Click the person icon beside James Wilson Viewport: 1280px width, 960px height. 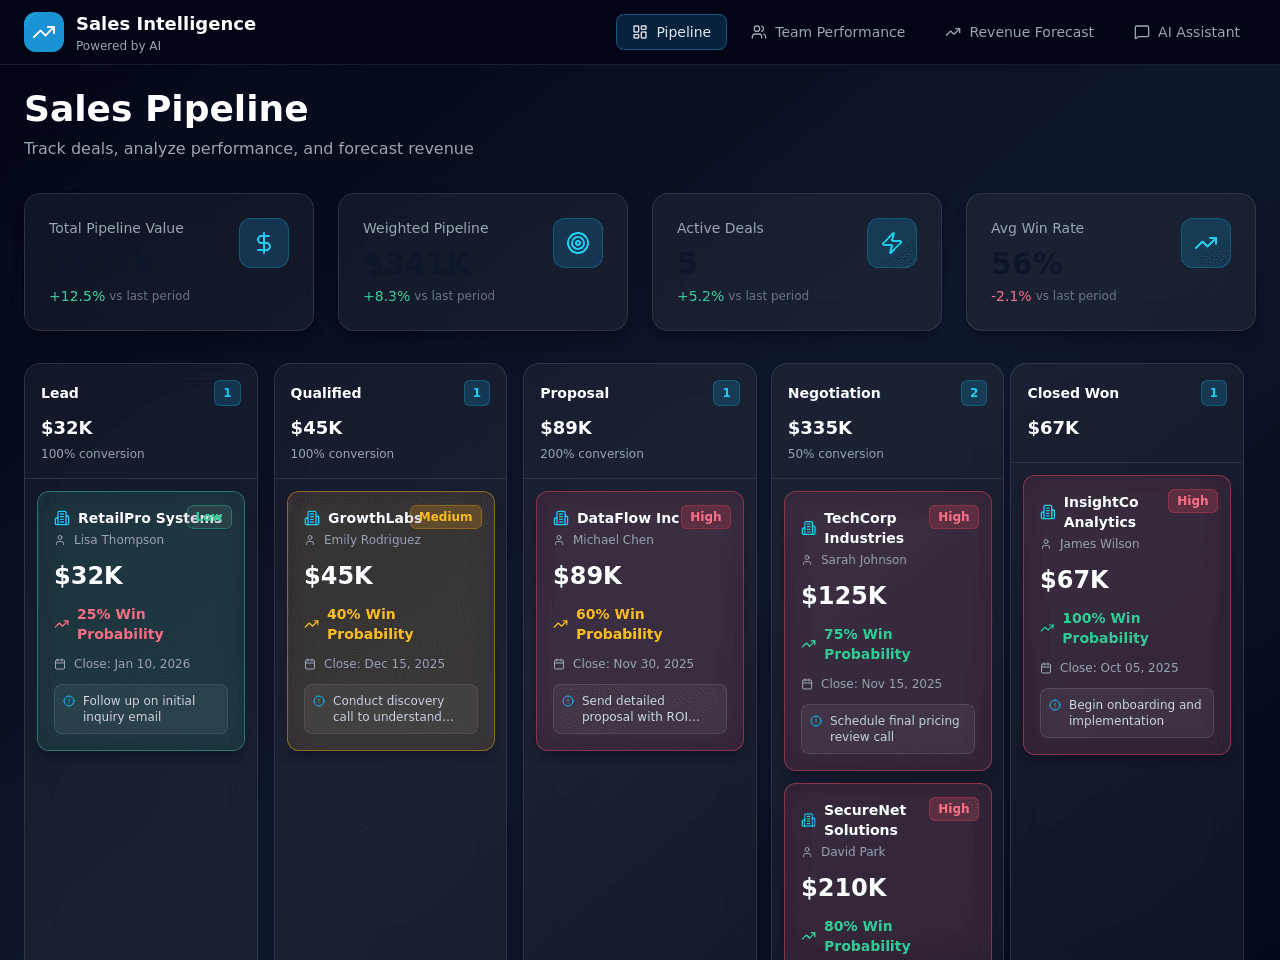pos(1046,544)
